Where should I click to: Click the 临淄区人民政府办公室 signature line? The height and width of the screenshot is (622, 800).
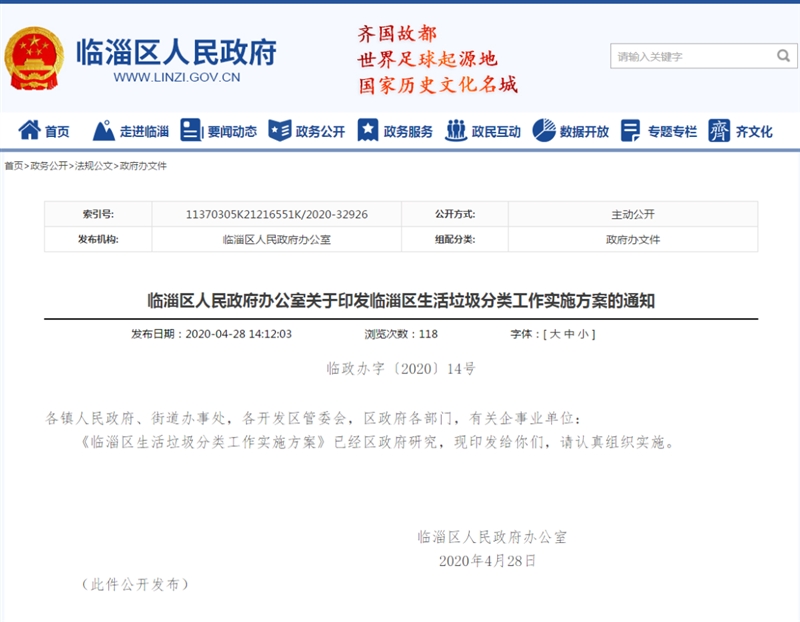492,537
